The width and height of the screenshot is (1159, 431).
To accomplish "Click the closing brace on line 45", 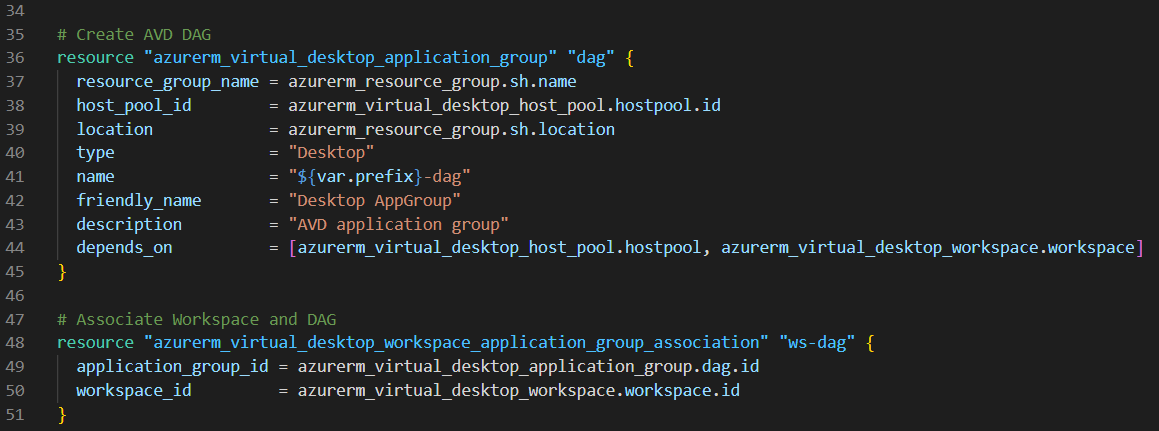I will coord(62,272).
